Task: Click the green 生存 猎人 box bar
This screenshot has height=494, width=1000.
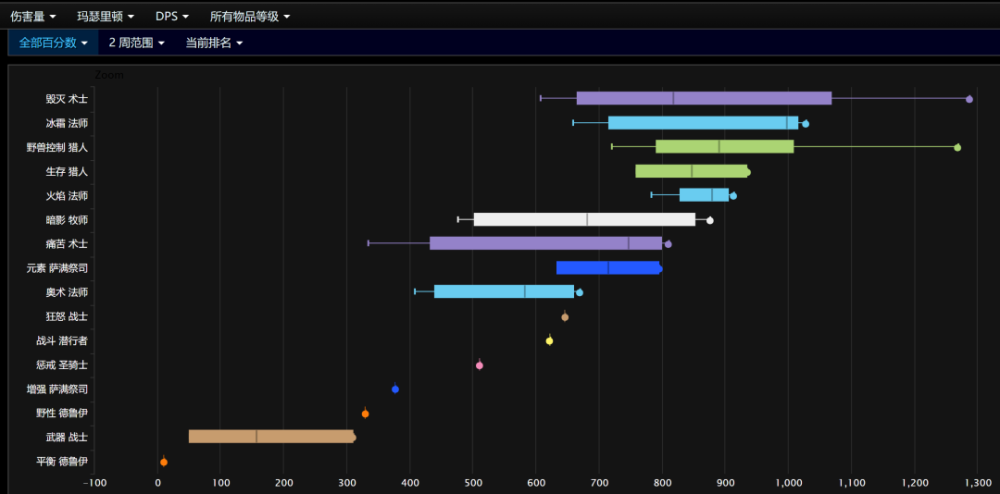Action: (691, 171)
